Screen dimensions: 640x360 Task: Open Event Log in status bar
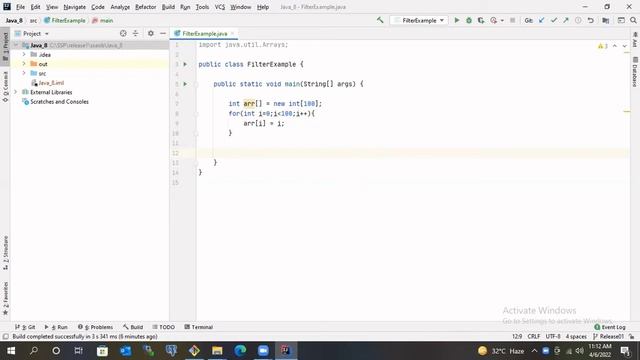[610, 327]
